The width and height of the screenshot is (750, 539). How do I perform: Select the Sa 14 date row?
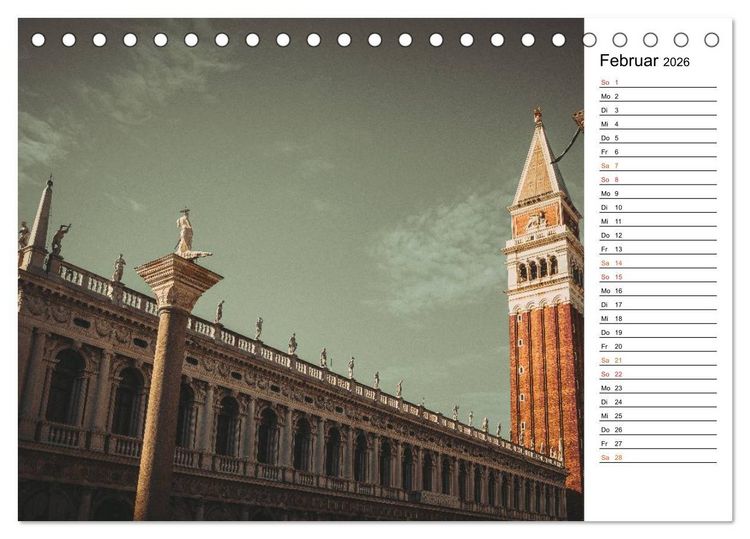pos(658,263)
